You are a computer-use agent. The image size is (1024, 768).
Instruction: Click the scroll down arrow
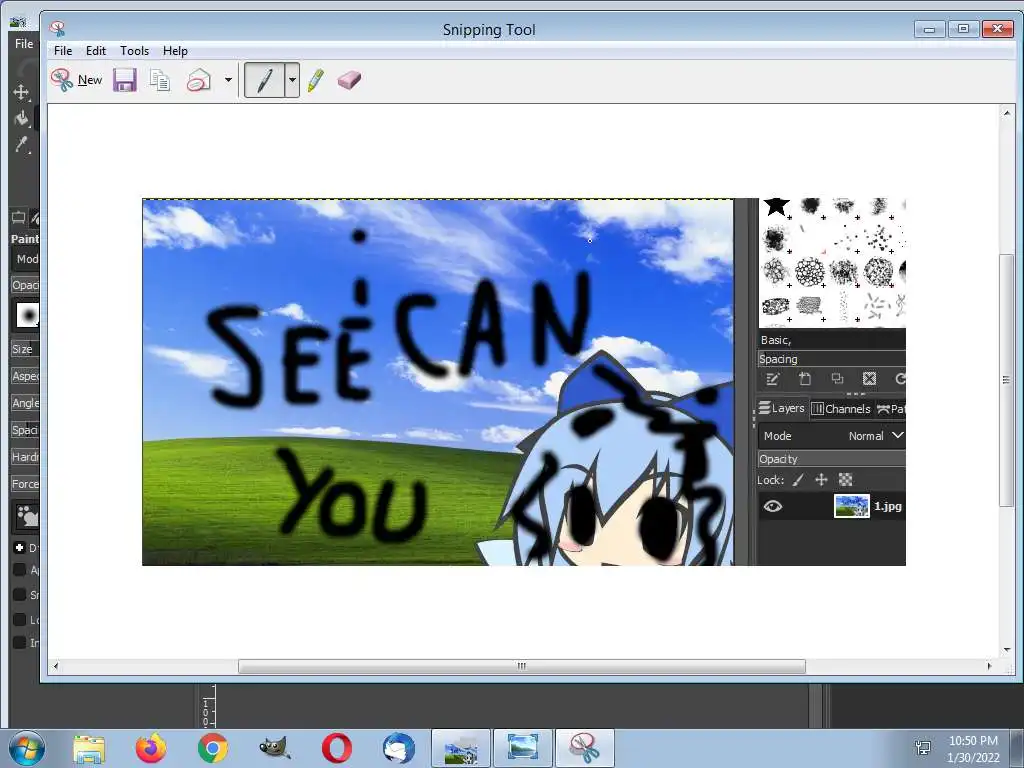point(1006,650)
